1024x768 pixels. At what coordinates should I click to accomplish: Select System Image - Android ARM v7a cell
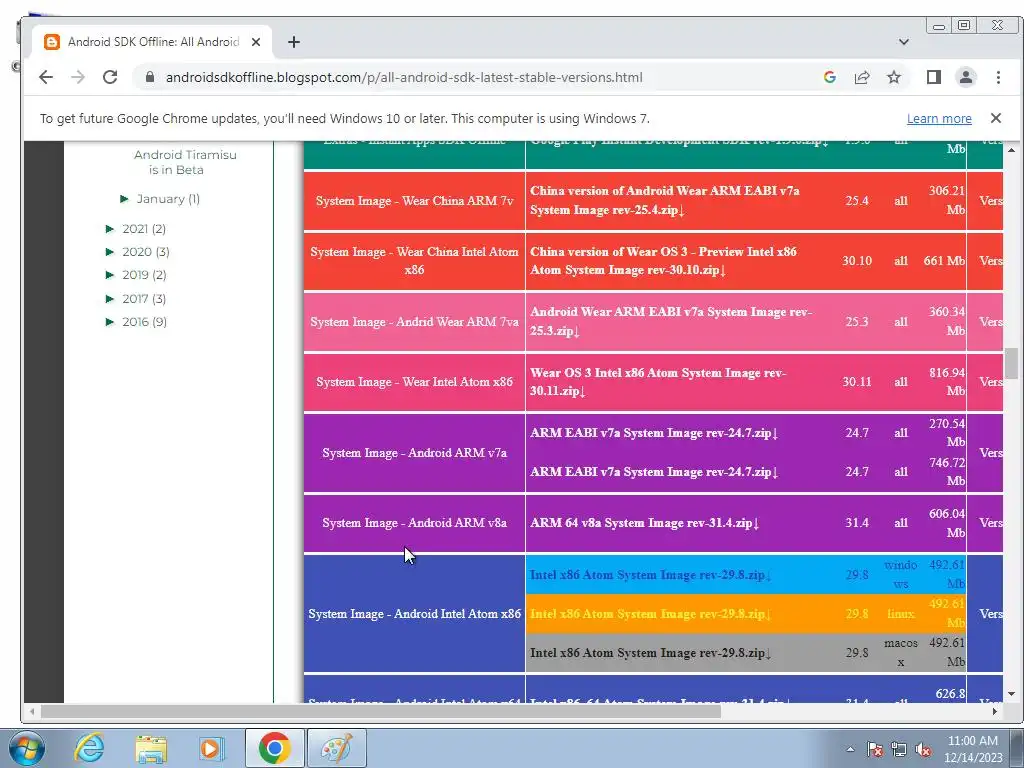415,453
